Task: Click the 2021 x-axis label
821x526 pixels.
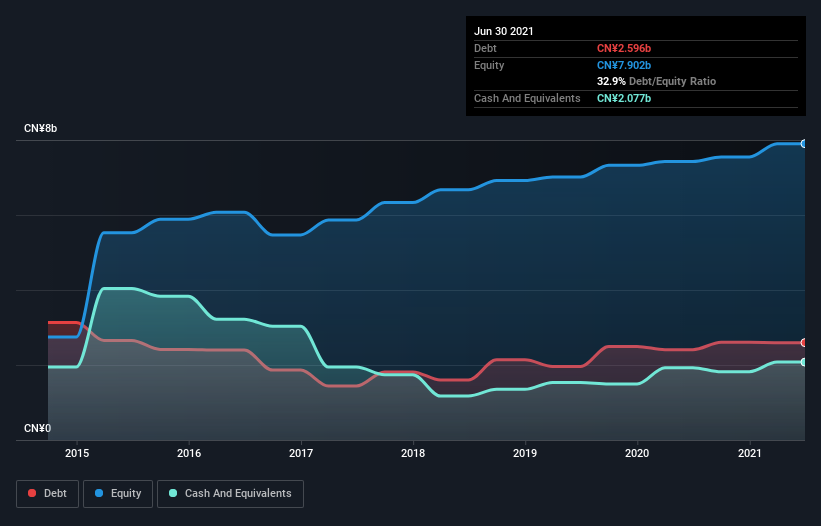Action: (x=749, y=453)
